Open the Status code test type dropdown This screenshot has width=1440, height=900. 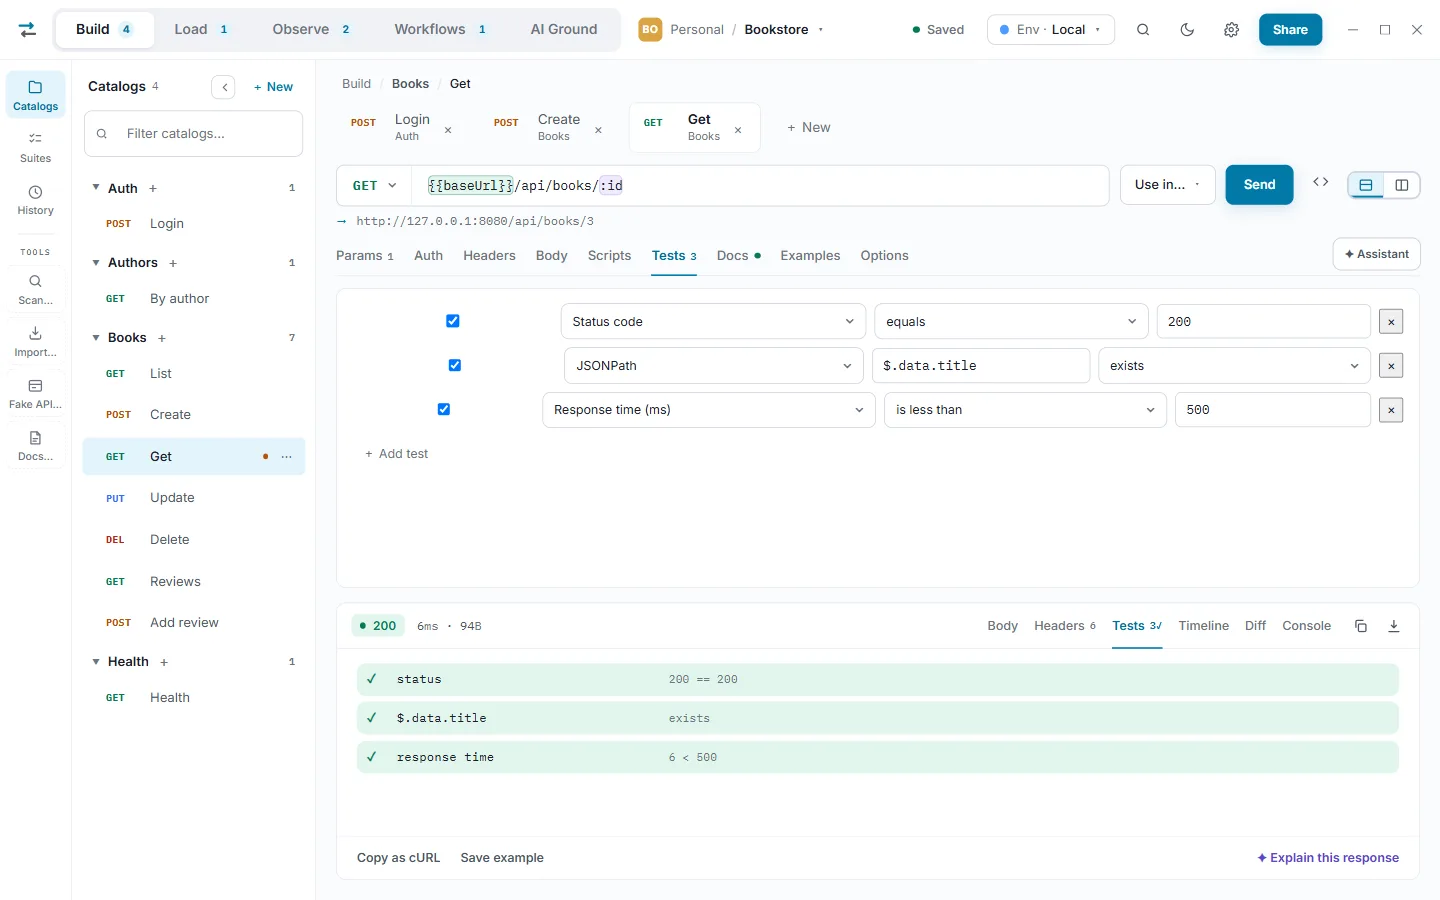pyautogui.click(x=713, y=322)
